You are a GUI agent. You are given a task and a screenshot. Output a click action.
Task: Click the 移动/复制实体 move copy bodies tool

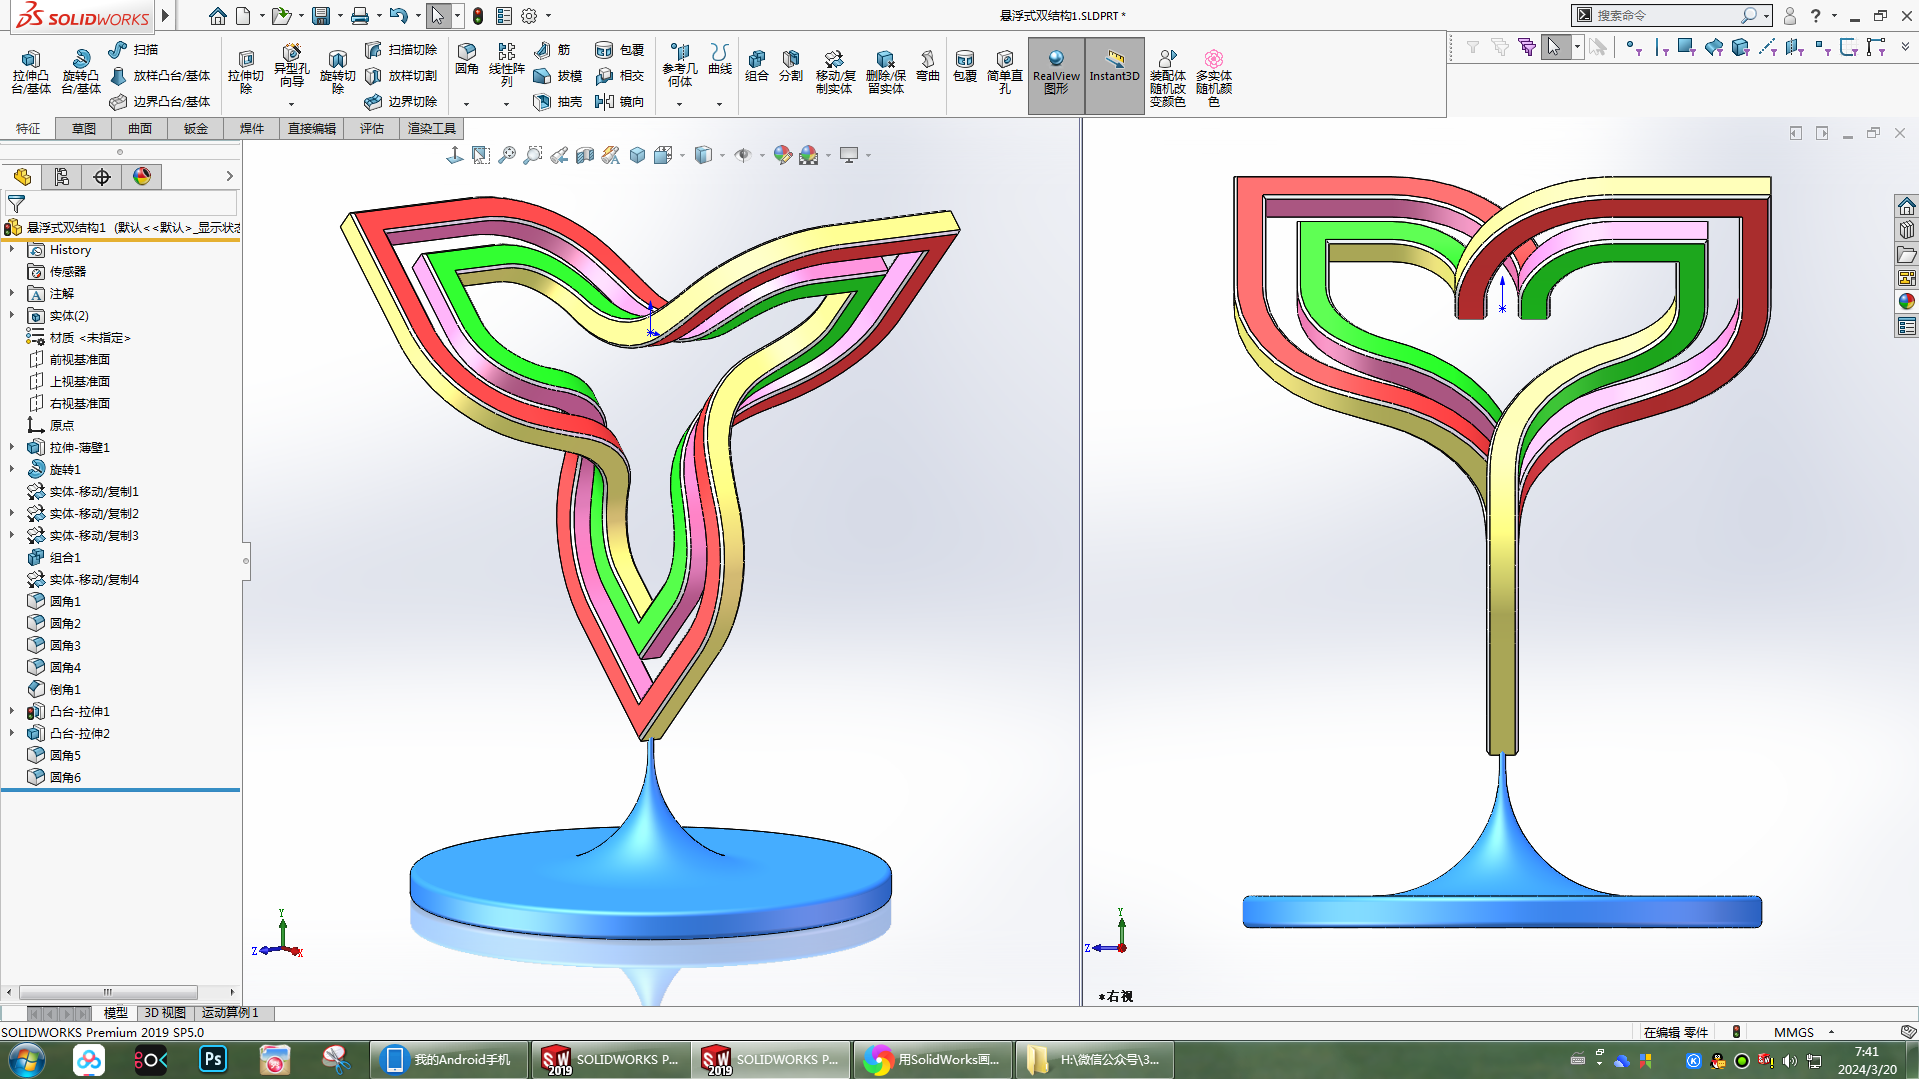pos(835,72)
